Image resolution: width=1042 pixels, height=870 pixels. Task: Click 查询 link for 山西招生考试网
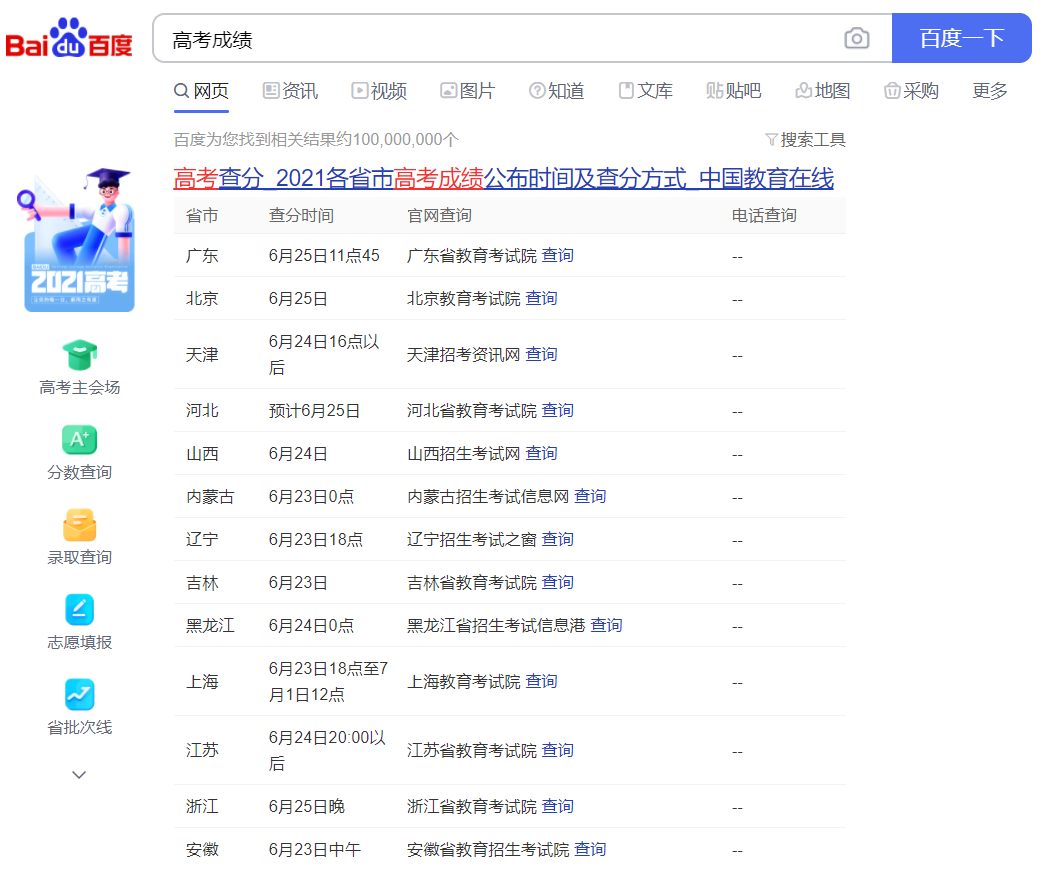click(542, 453)
